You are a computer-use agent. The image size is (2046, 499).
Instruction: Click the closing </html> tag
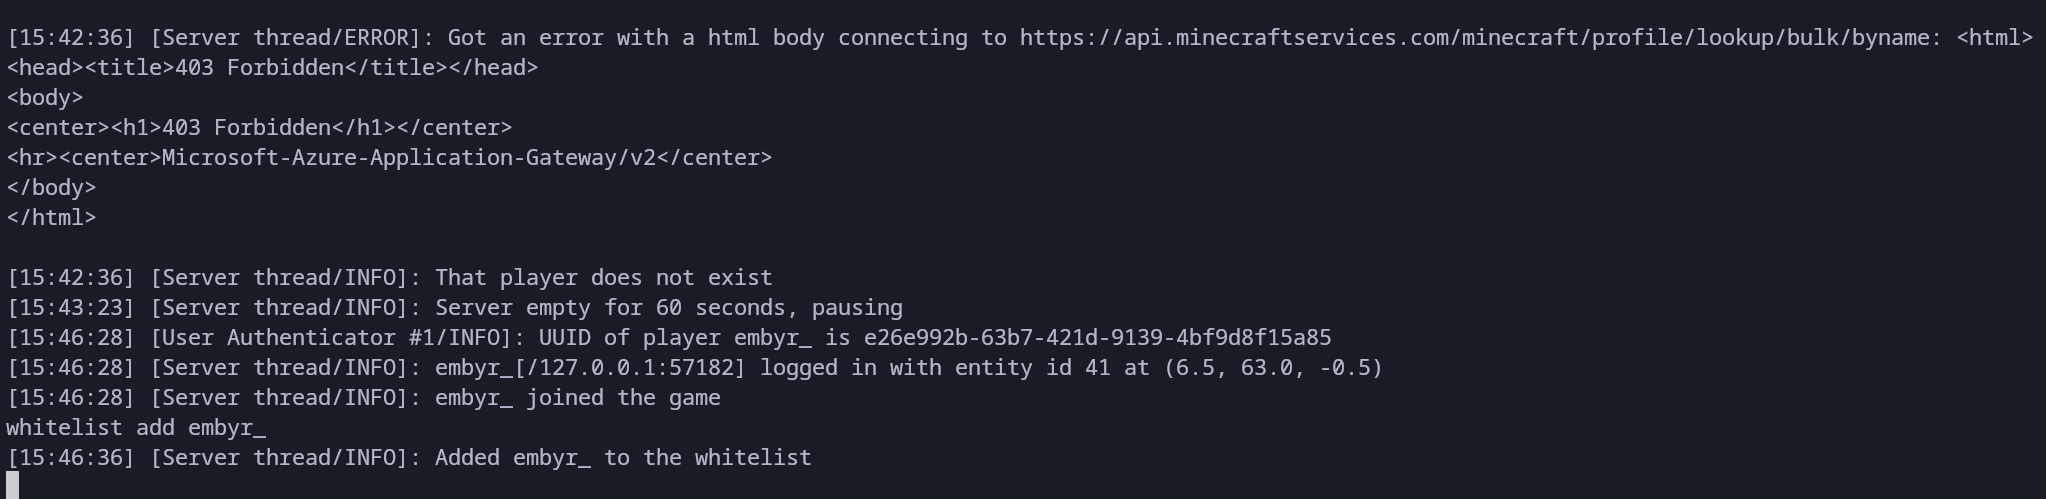[51, 218]
